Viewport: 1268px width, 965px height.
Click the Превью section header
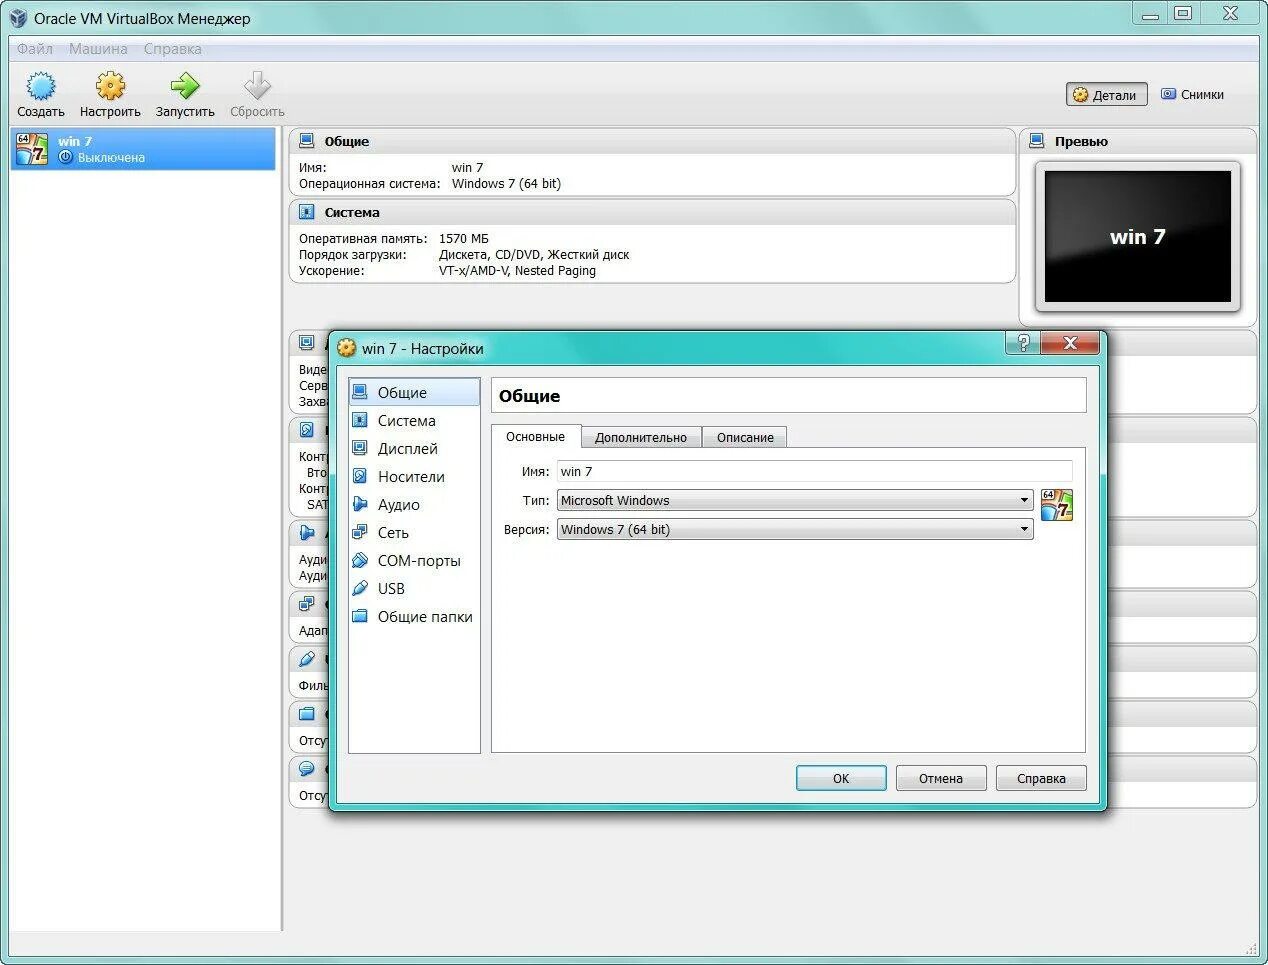(1138, 141)
